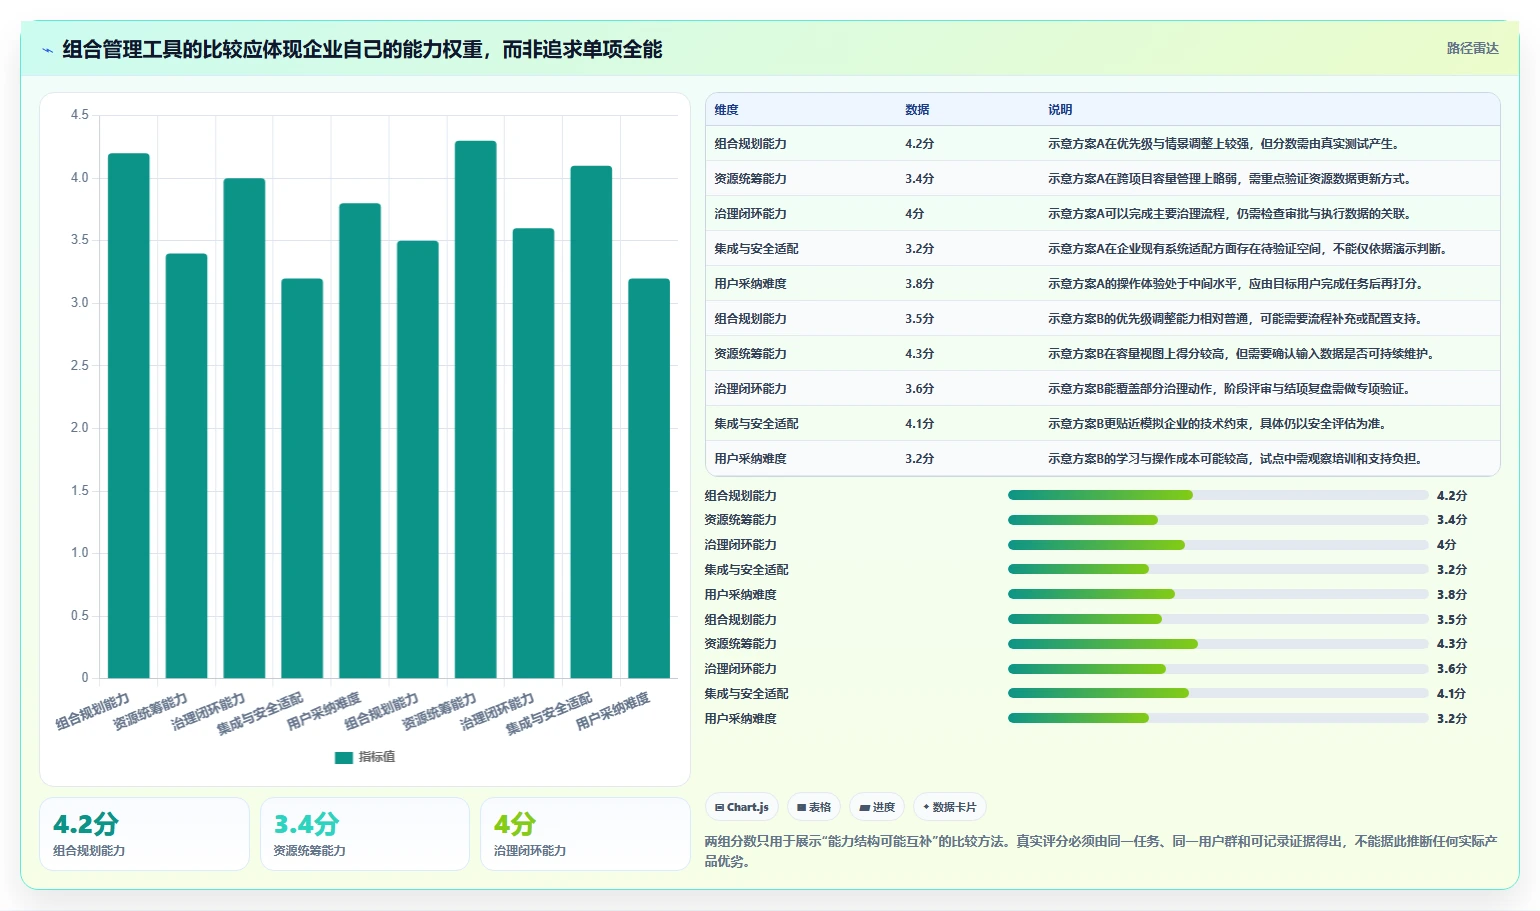1540x911 pixels.
Task: Click the progress bar labeled 3.8分
Action: coord(1218,594)
